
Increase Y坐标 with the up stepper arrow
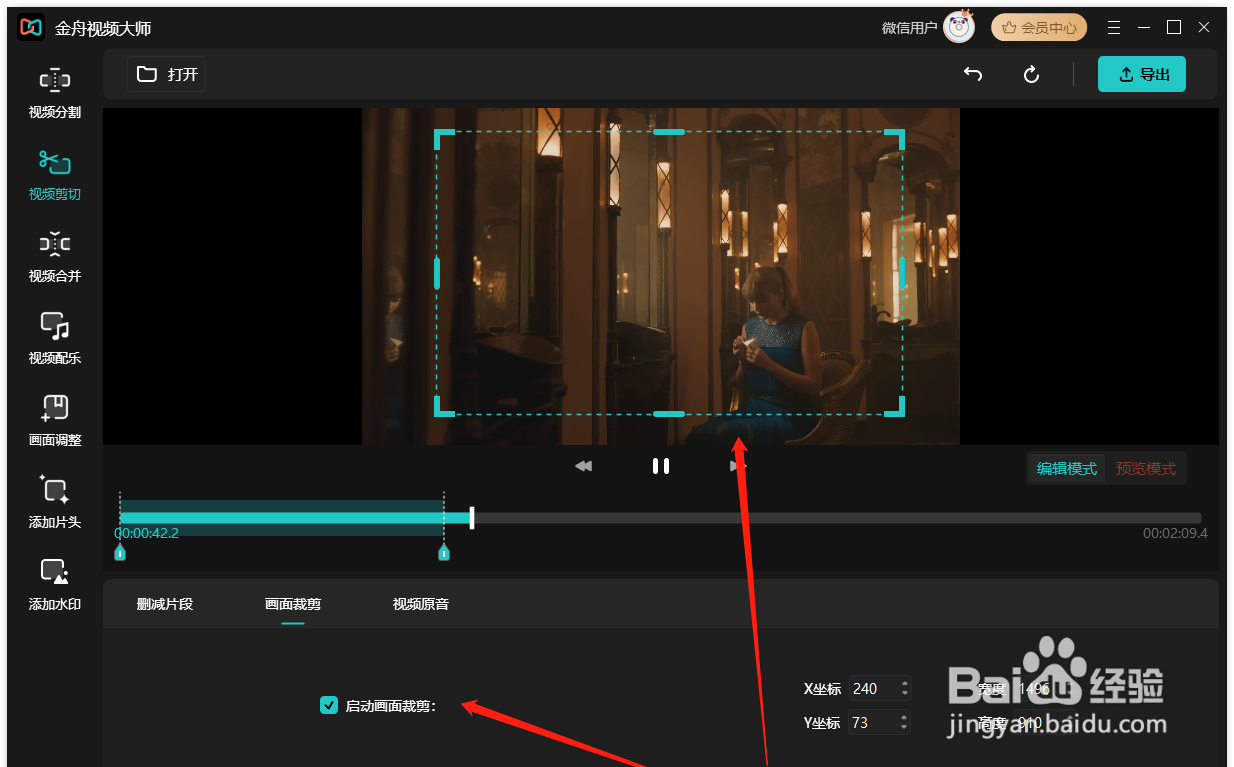pyautogui.click(x=905, y=717)
